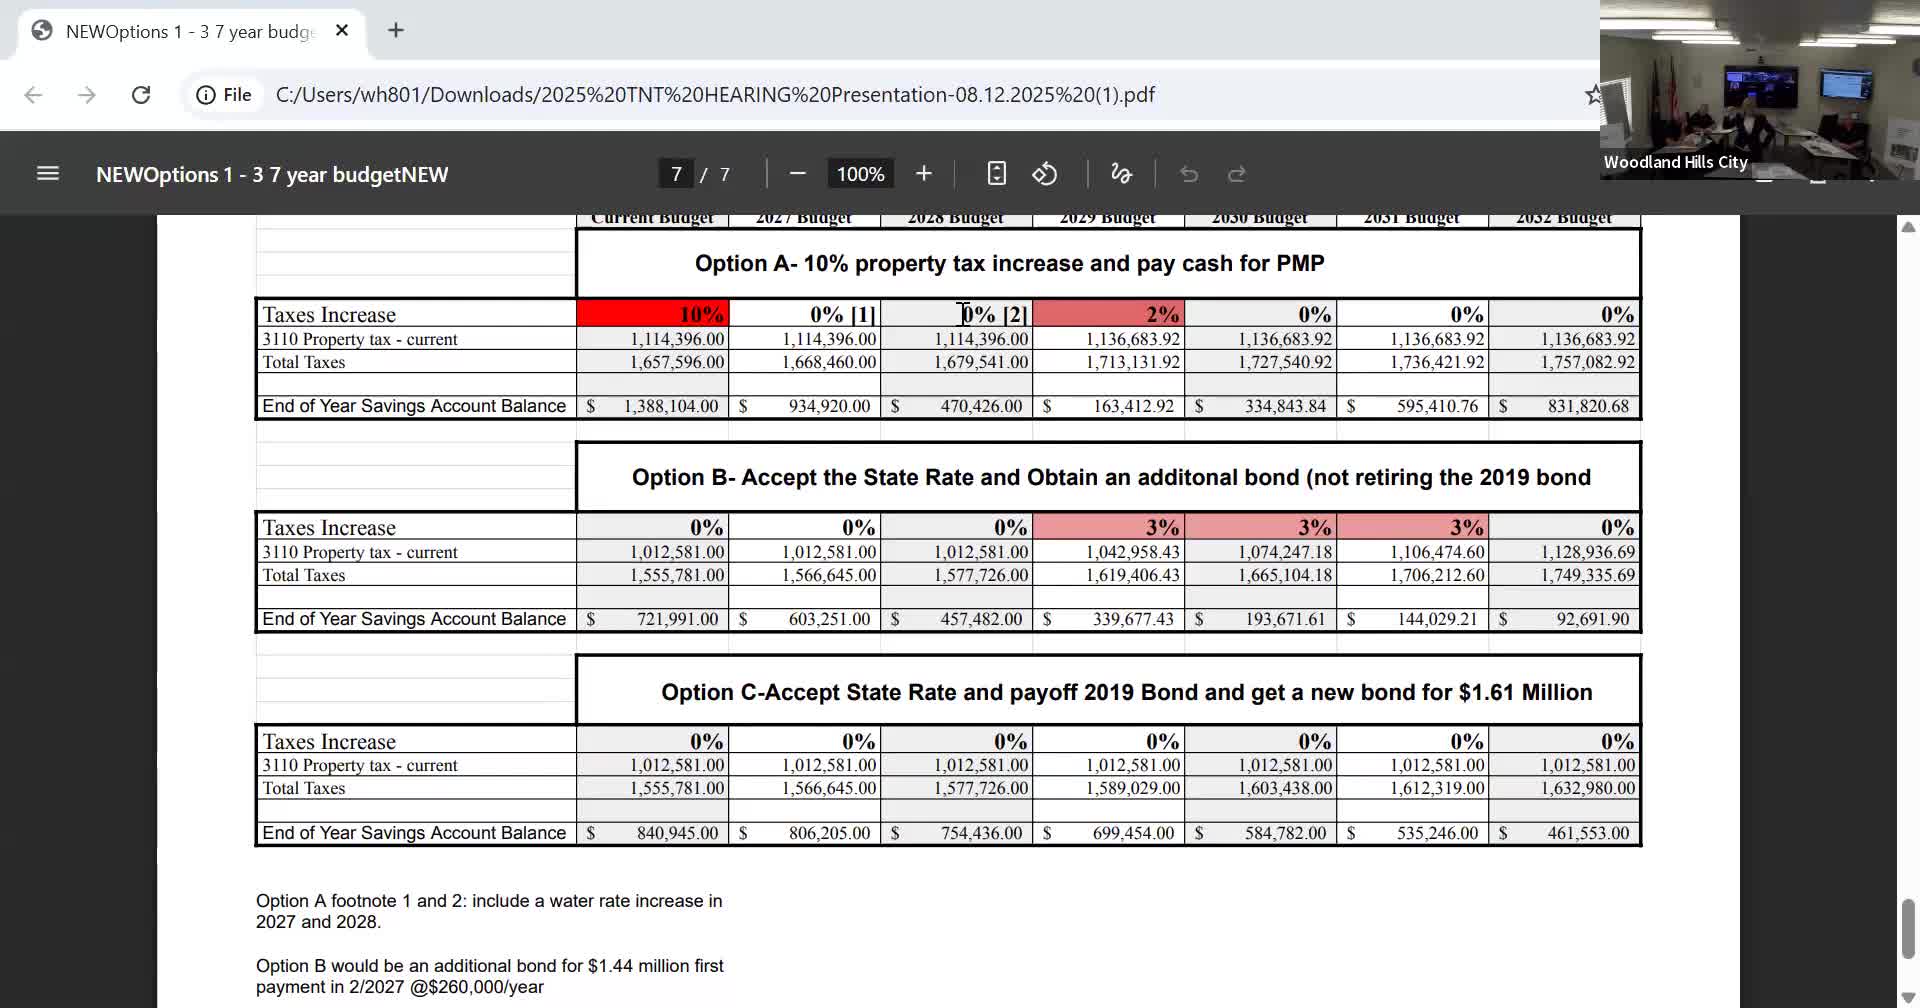Zoom in the PDF
This screenshot has height=1008, width=1920.
tap(924, 174)
